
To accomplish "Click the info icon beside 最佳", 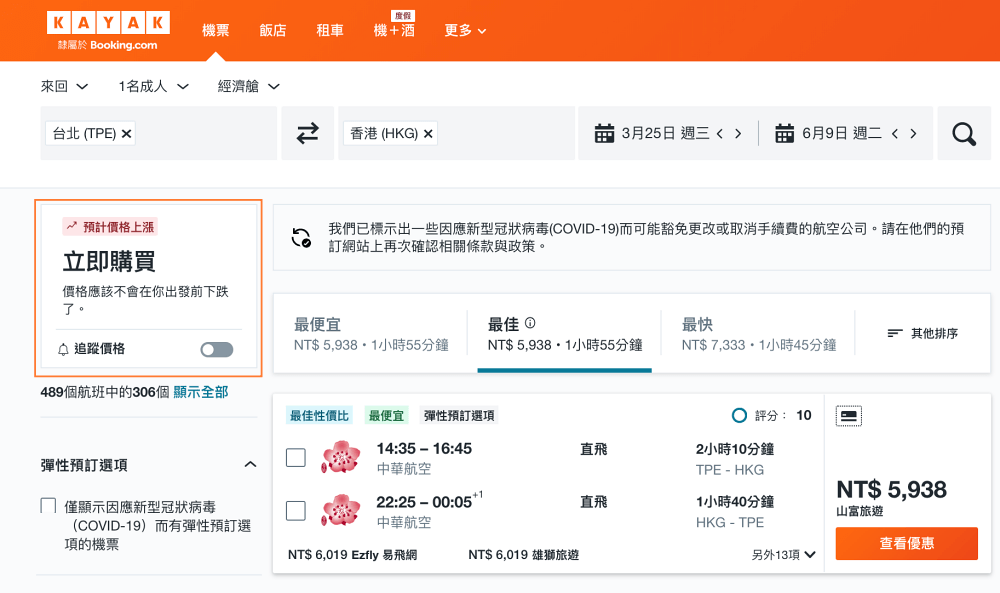I will tap(530, 323).
